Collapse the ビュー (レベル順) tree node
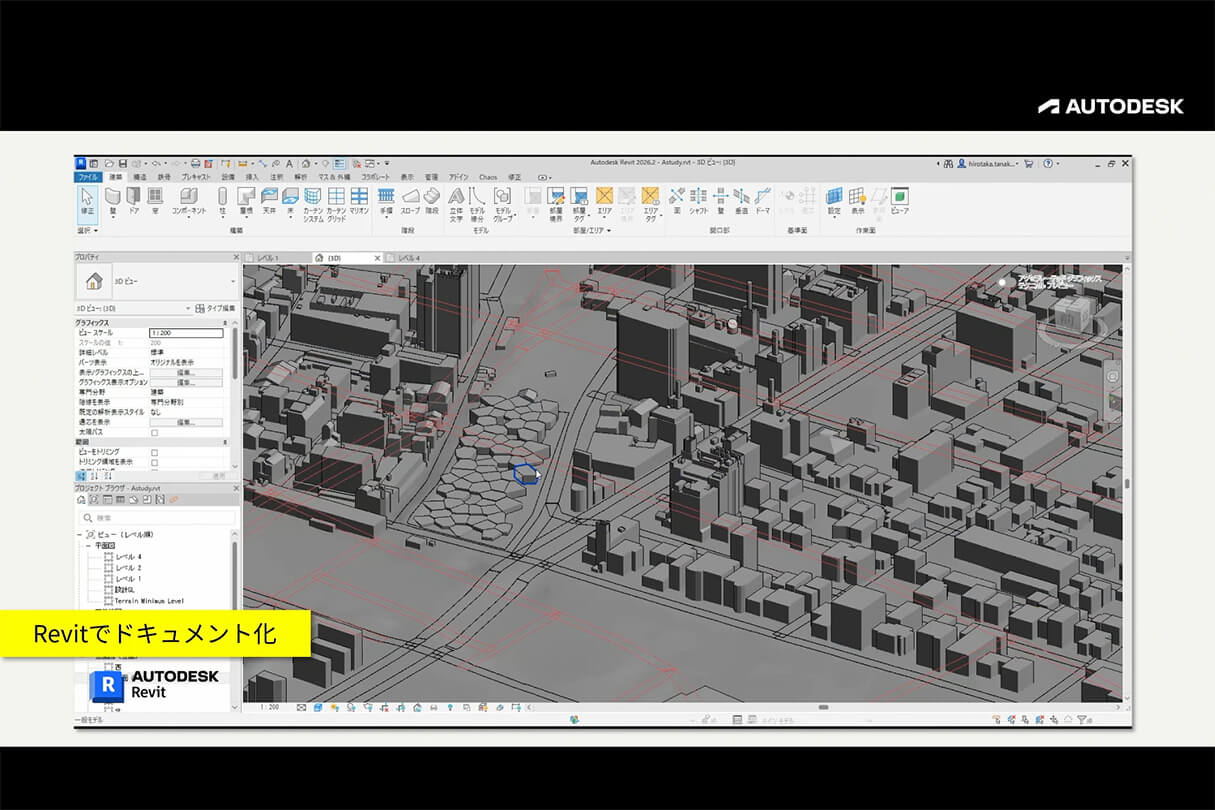Image resolution: width=1215 pixels, height=810 pixels. (x=80, y=535)
